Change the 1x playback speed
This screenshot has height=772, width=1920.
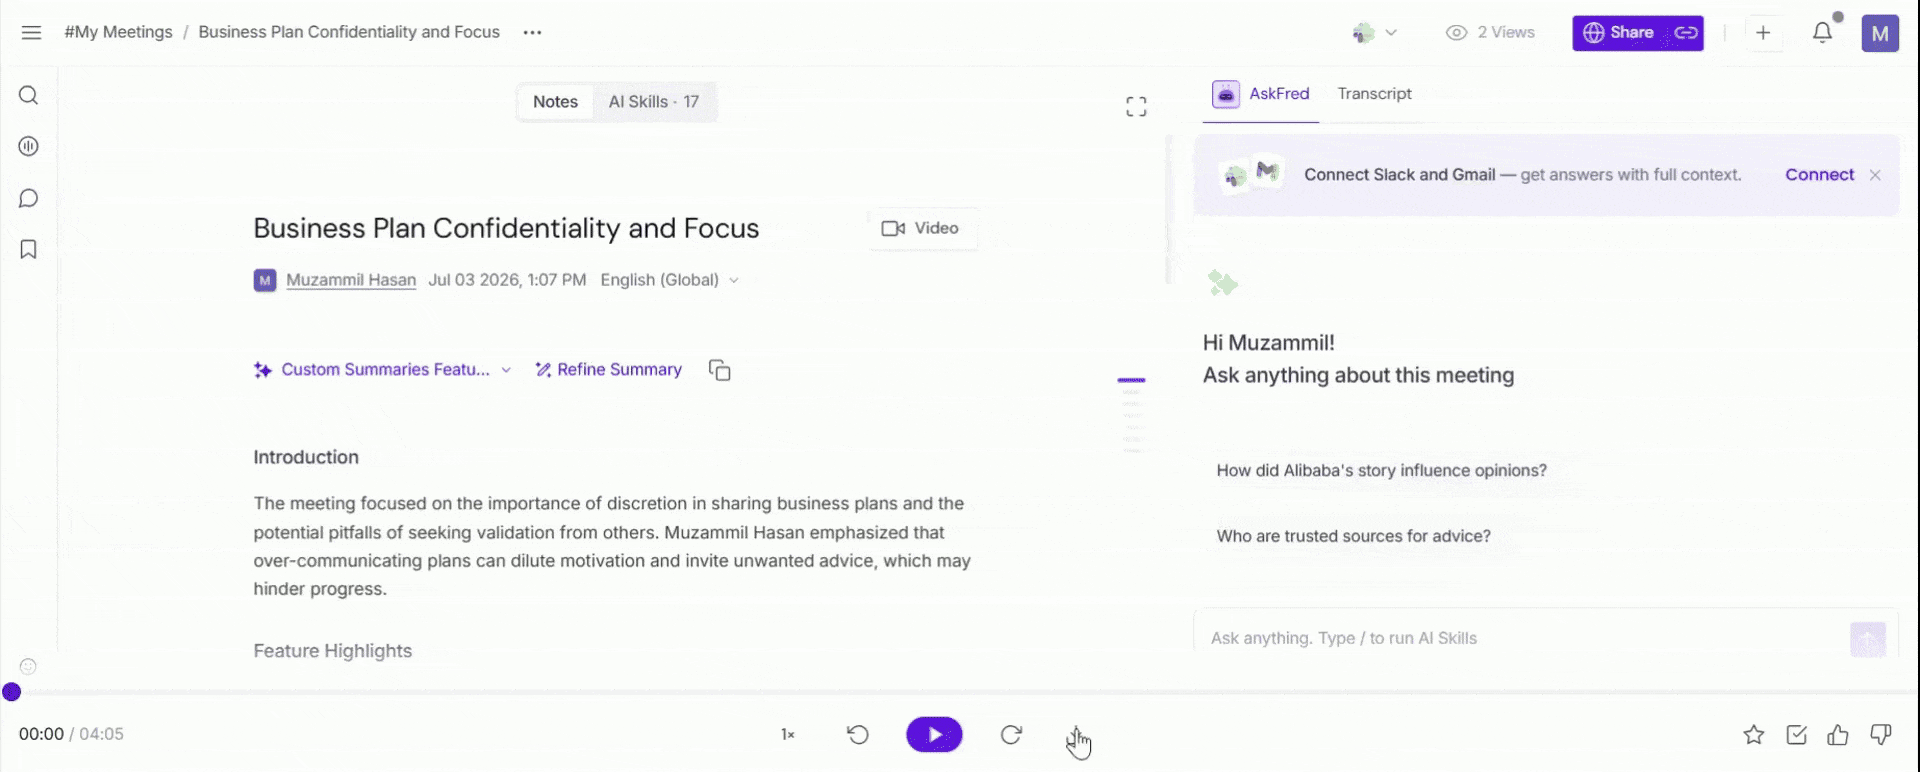(788, 735)
